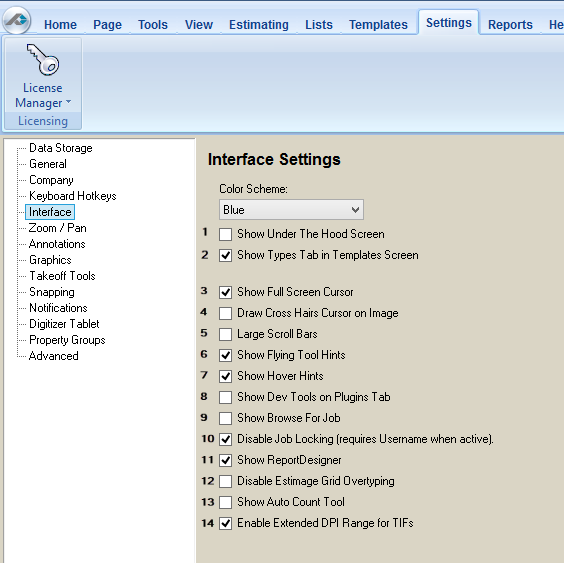
Task: Select the Interface tree item
Action: coord(50,212)
